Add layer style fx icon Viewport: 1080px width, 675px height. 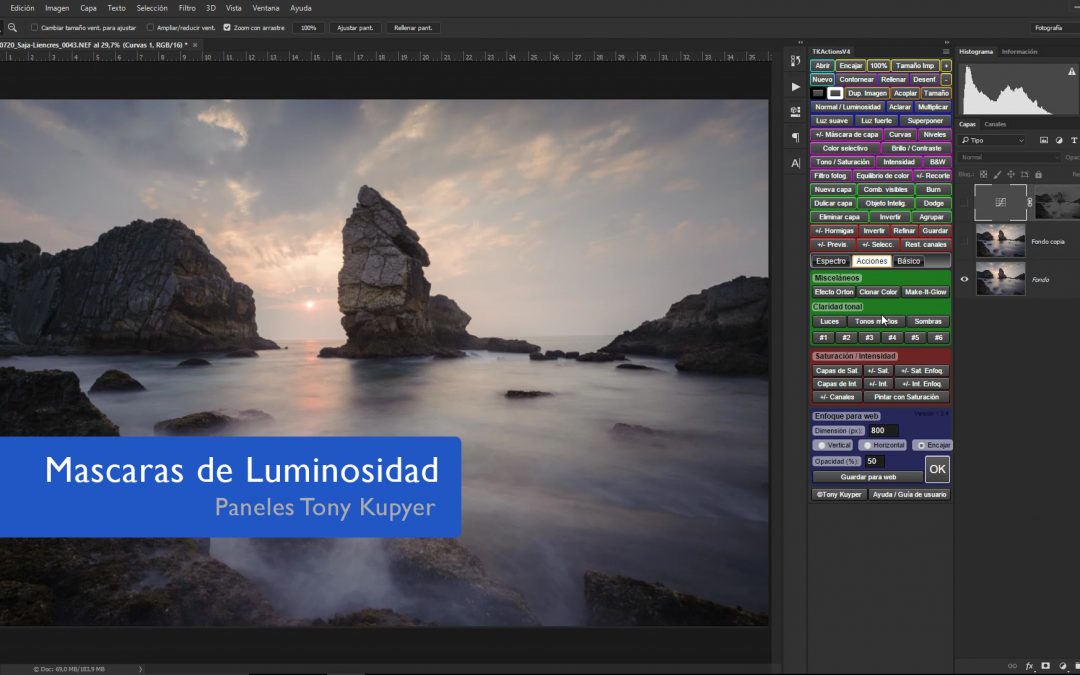tap(1030, 666)
